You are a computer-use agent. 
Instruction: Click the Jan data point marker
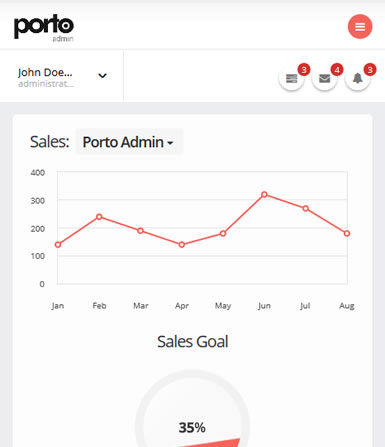[58, 245]
